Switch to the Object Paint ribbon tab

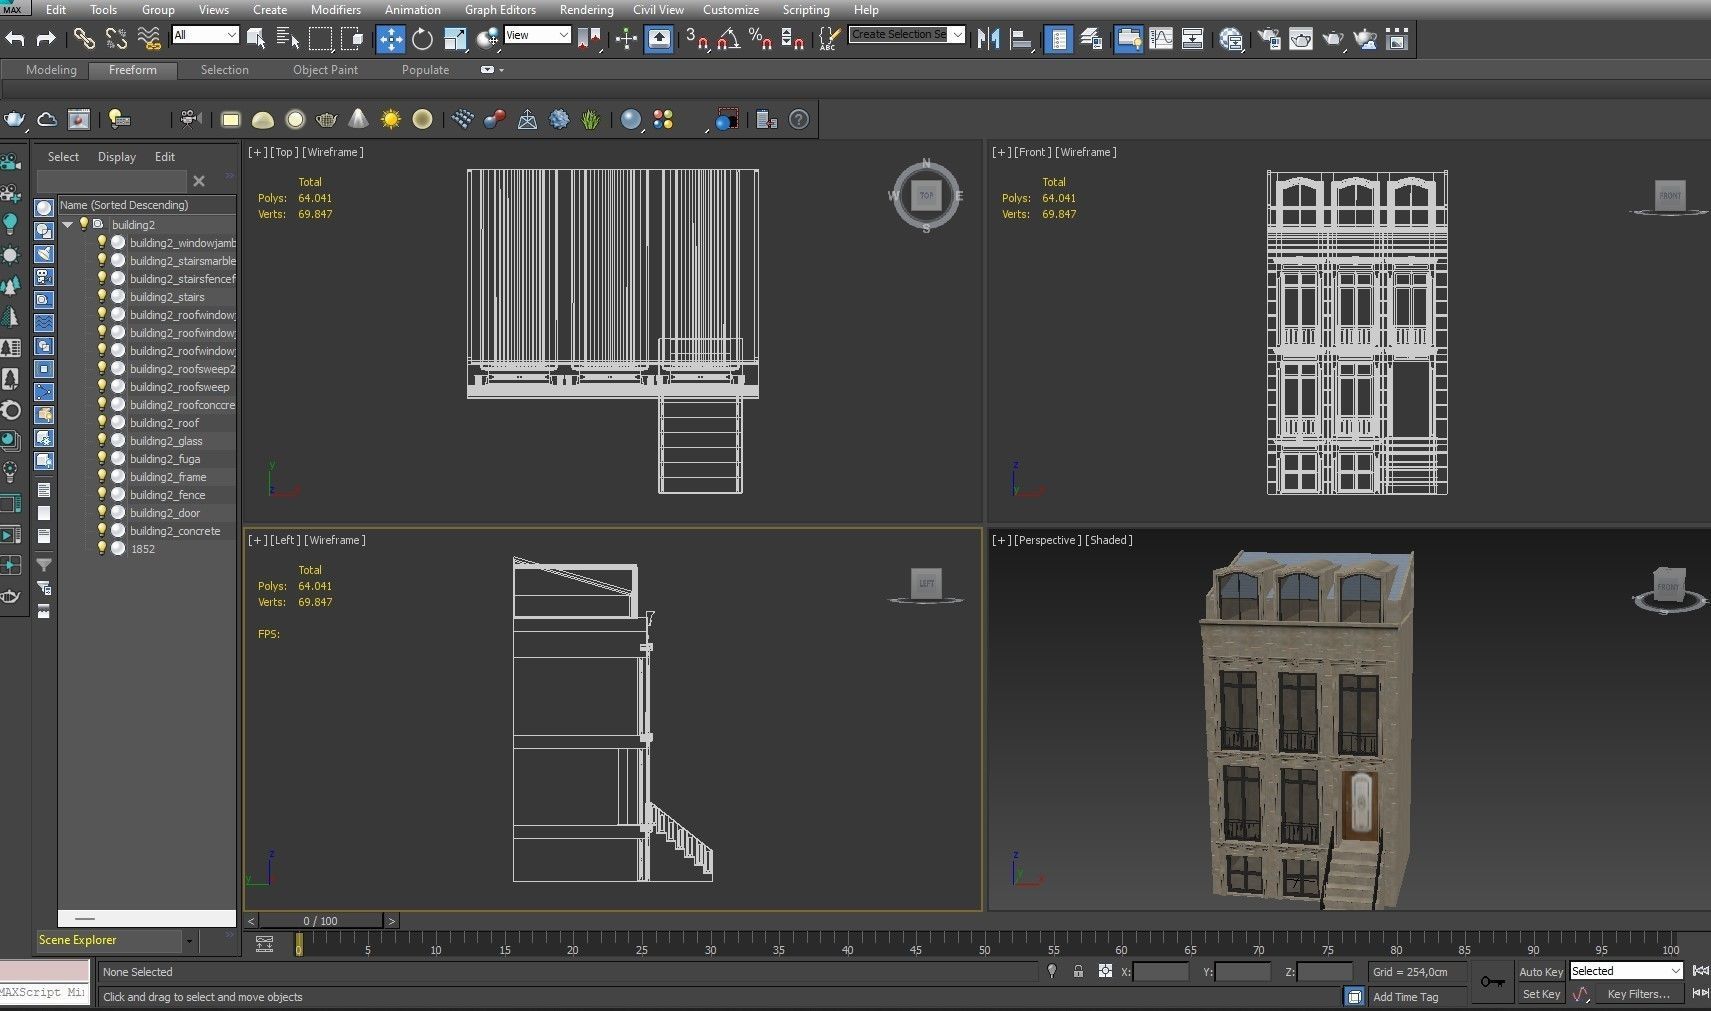(325, 70)
